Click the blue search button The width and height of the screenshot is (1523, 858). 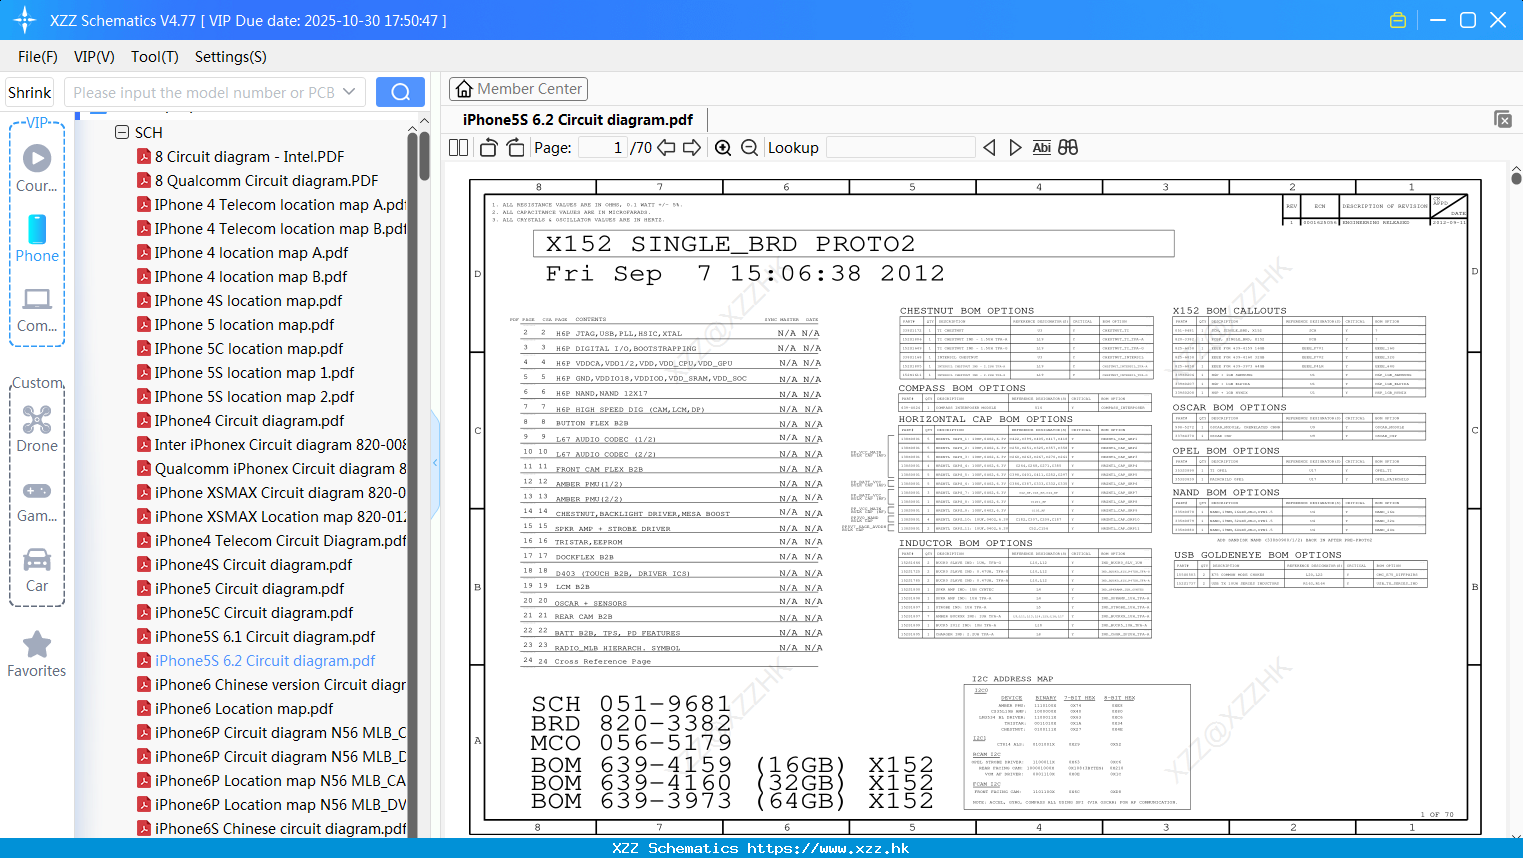[x=400, y=92]
